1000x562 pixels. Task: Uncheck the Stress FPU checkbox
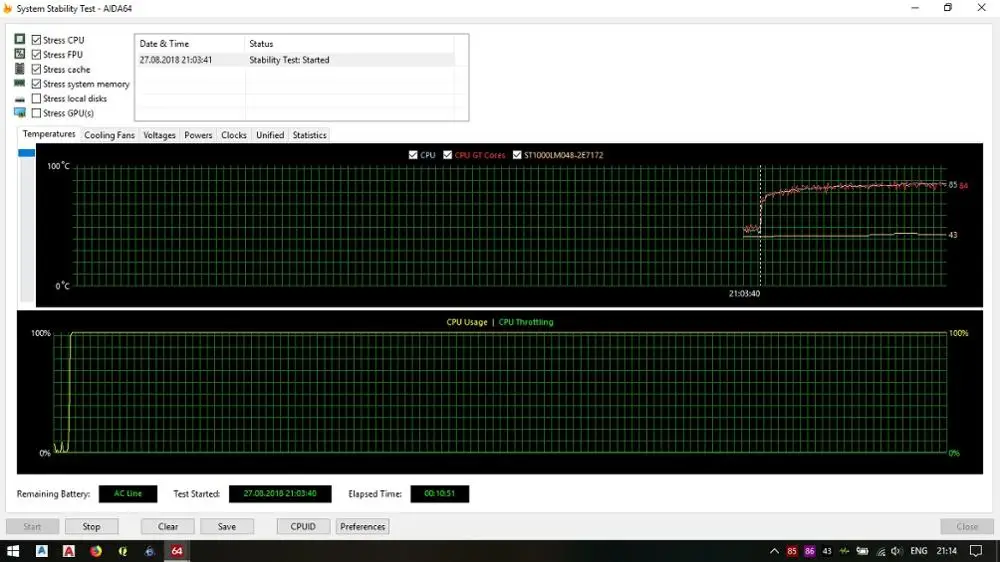tap(36, 54)
